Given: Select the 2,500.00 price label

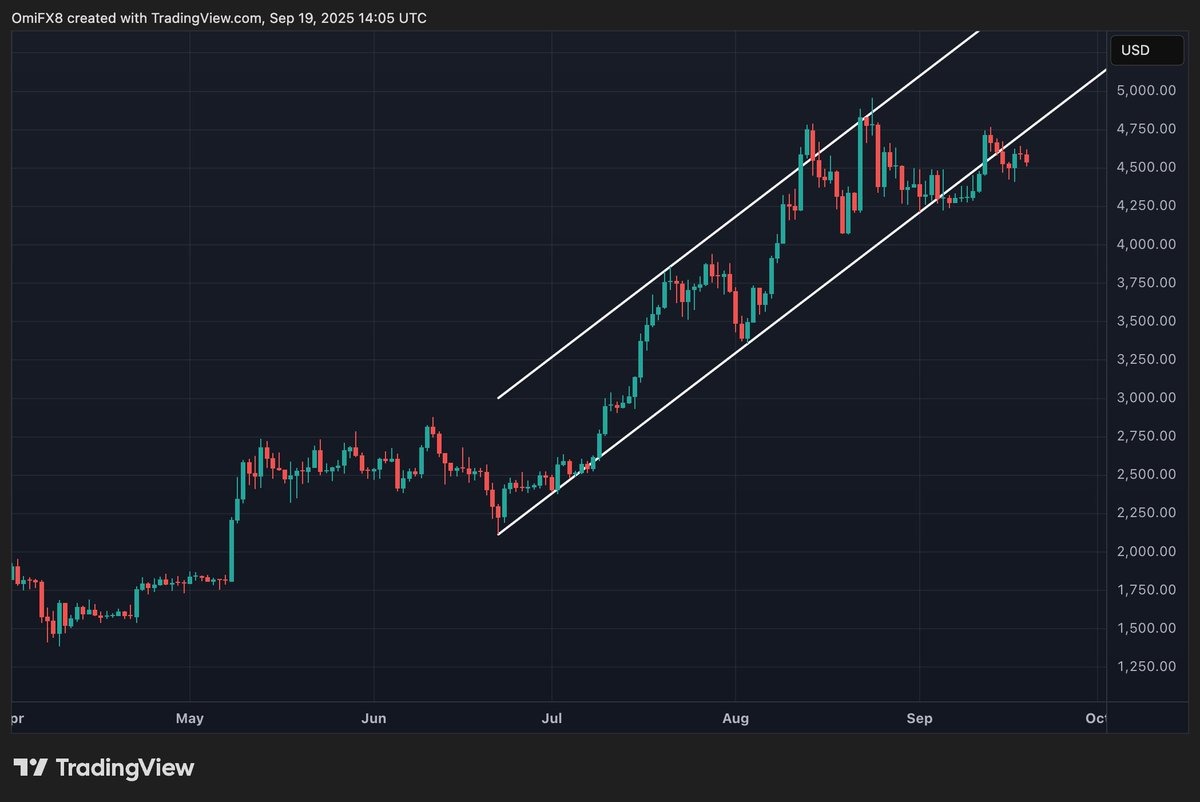Looking at the screenshot, I should 1148,474.
